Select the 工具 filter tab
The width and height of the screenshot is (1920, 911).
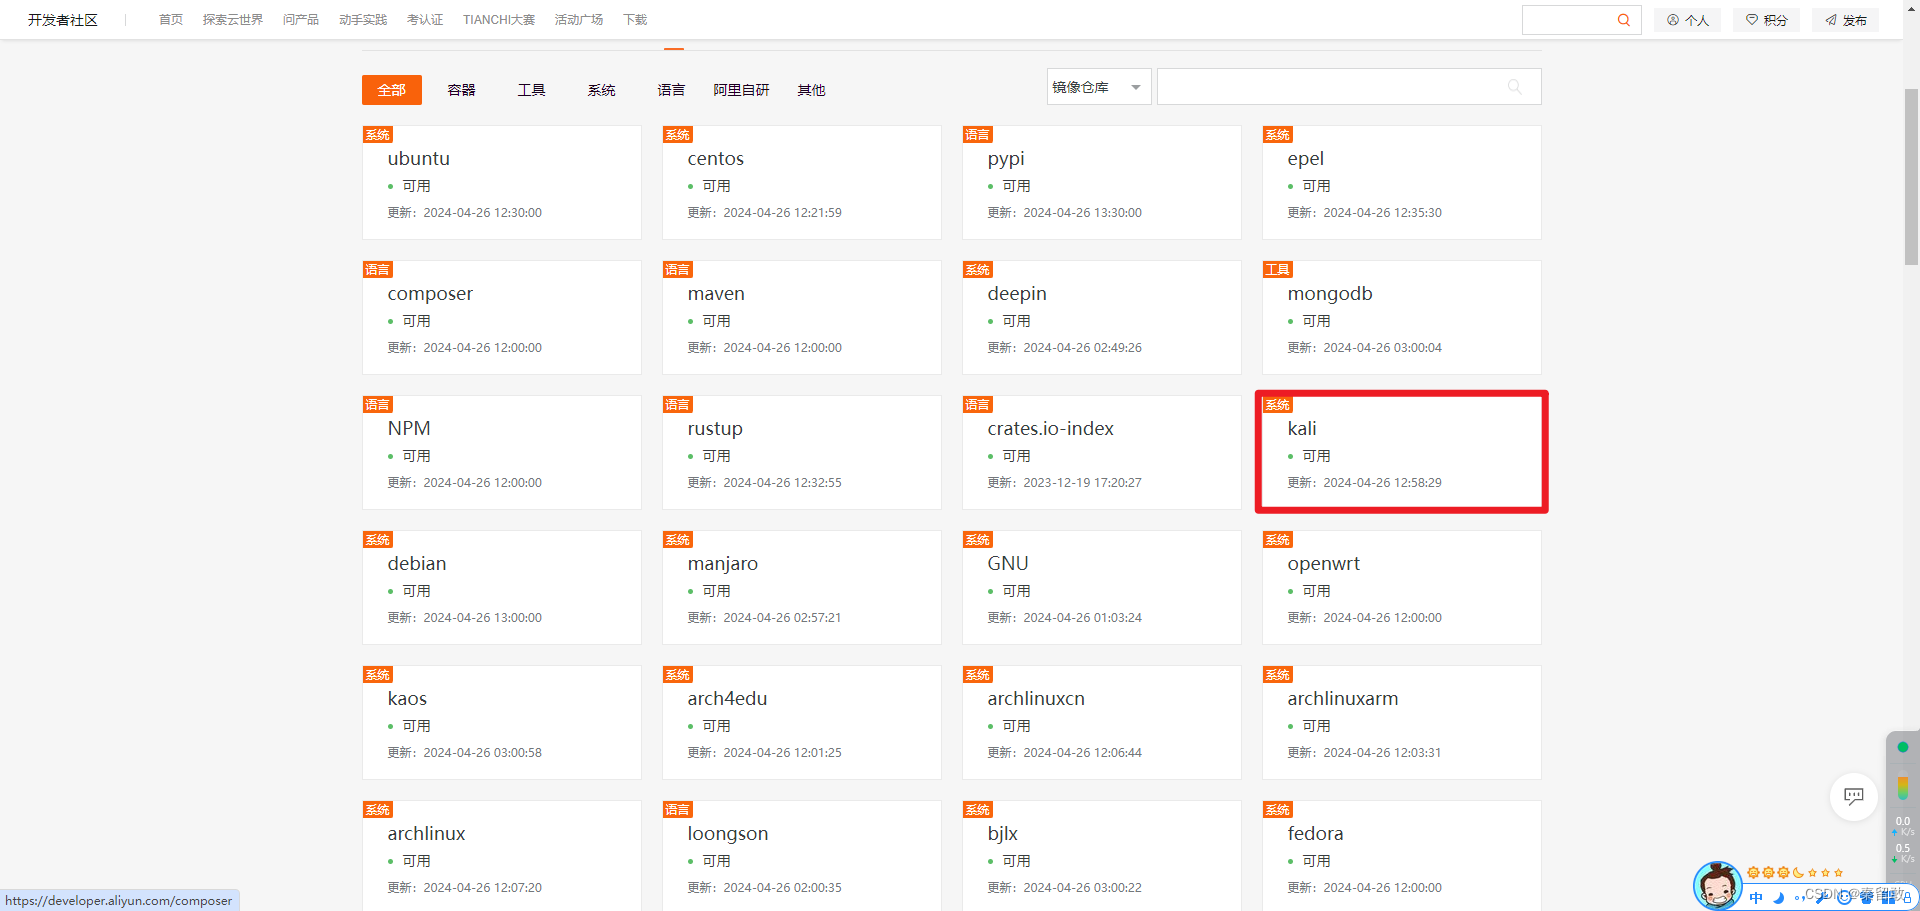[531, 90]
